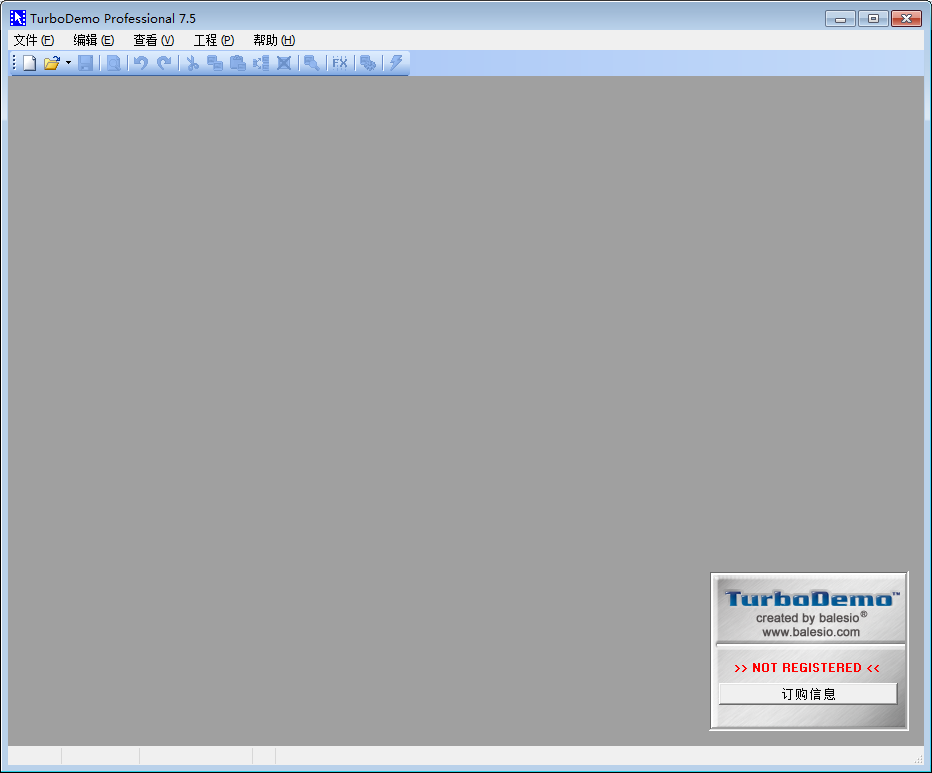Click the Delete slide X icon
Image resolution: width=932 pixels, height=773 pixels.
pos(284,63)
